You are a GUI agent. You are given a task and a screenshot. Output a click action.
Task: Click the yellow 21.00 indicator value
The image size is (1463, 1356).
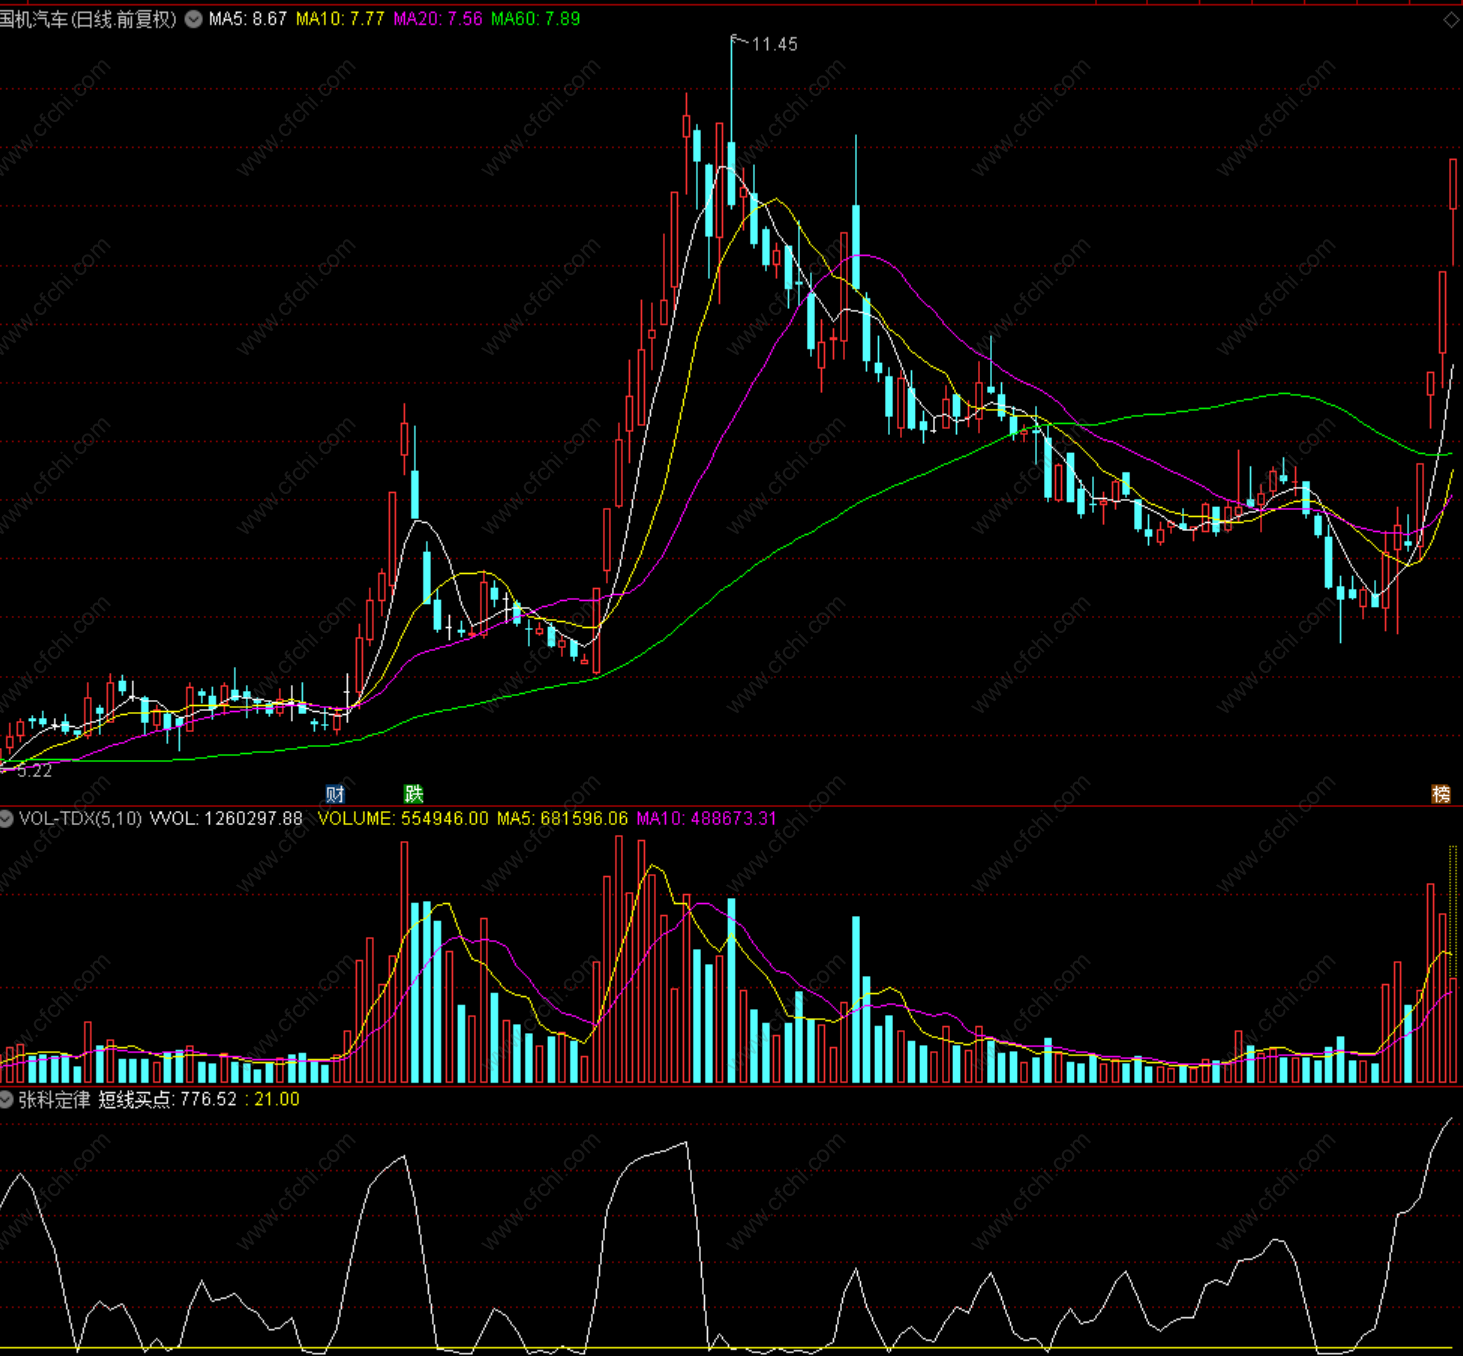[x=277, y=1100]
